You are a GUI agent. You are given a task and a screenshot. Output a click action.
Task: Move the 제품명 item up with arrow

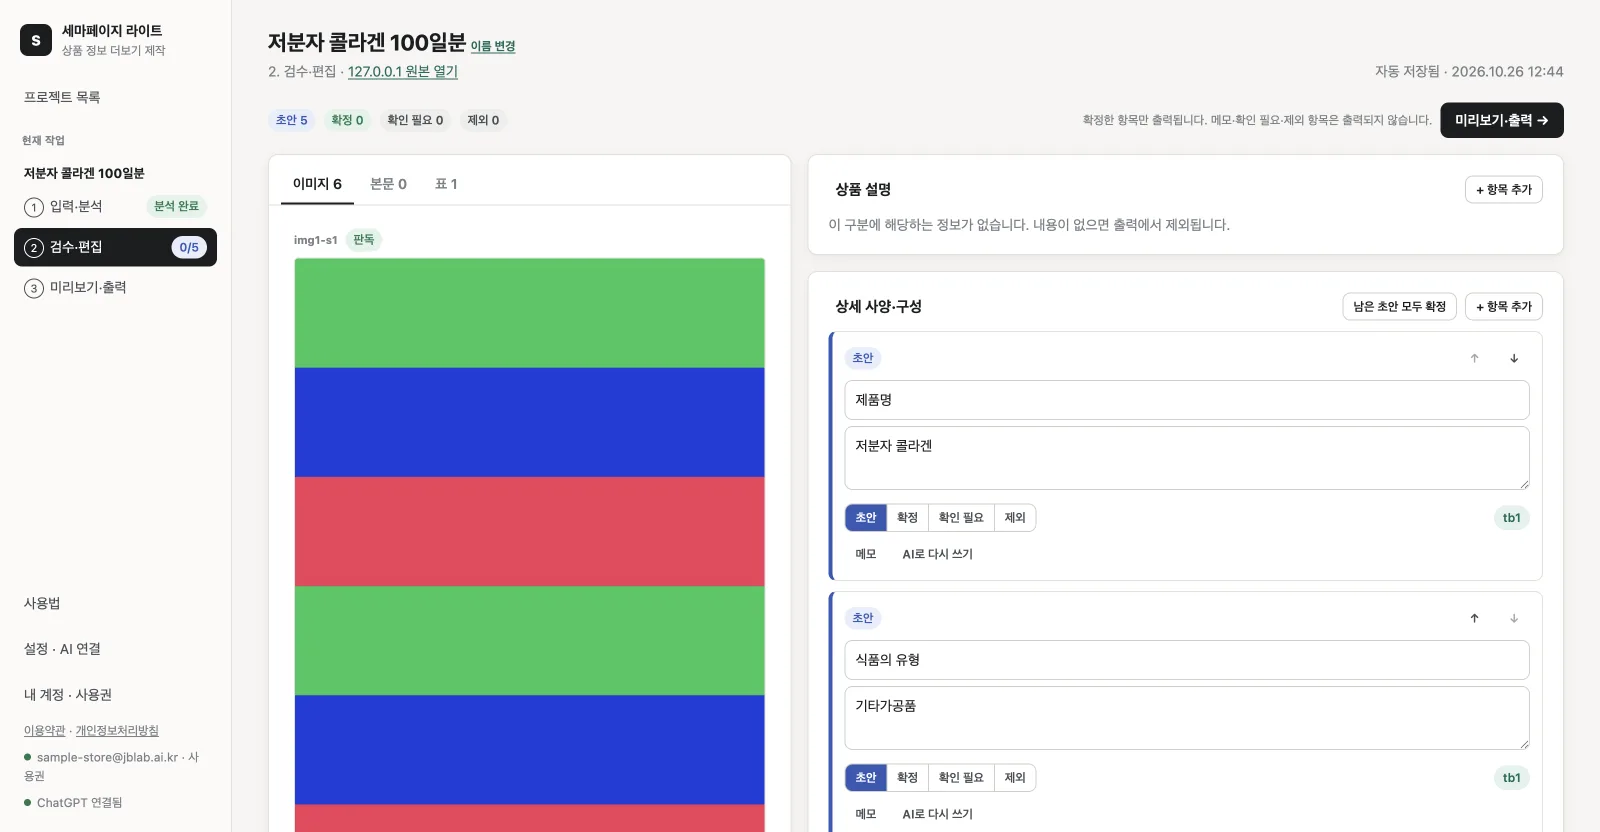(x=1474, y=358)
